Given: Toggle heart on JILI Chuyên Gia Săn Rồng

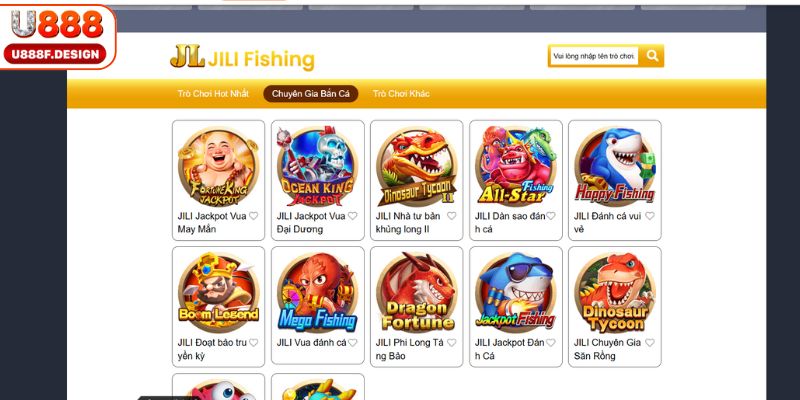Looking at the screenshot, I should point(649,342).
